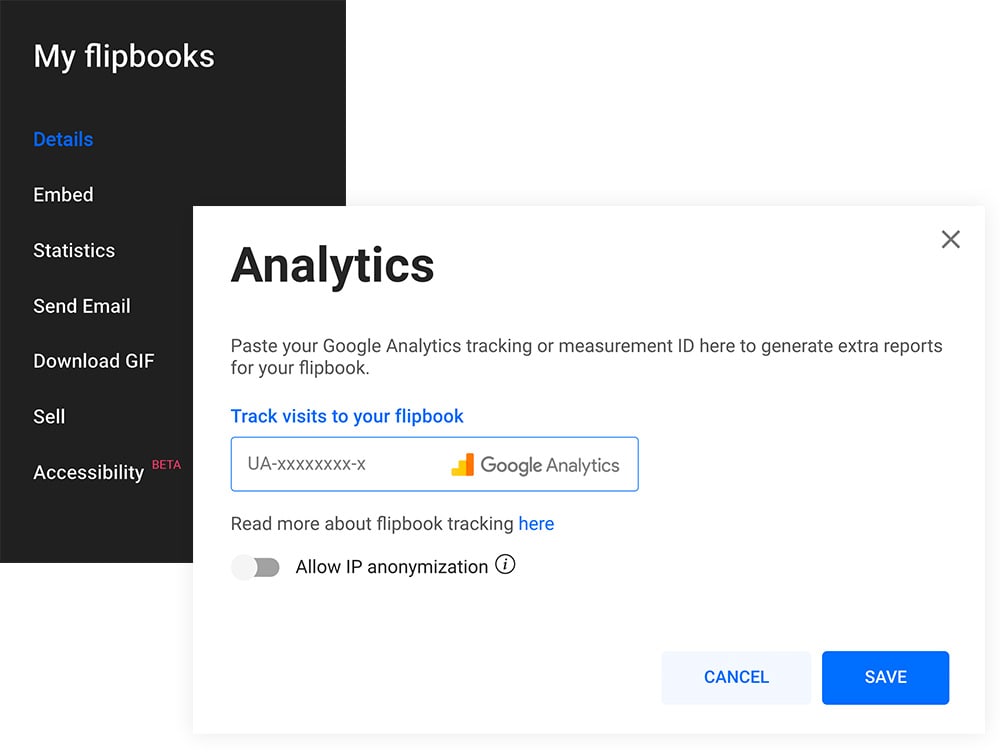This screenshot has height=755, width=1000.
Task: Open the Accessibility section
Action: click(89, 472)
